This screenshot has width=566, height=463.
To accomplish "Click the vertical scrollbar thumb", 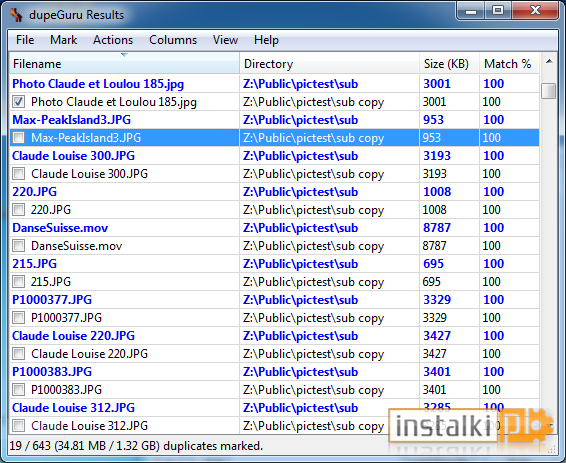I will pyautogui.click(x=549, y=91).
